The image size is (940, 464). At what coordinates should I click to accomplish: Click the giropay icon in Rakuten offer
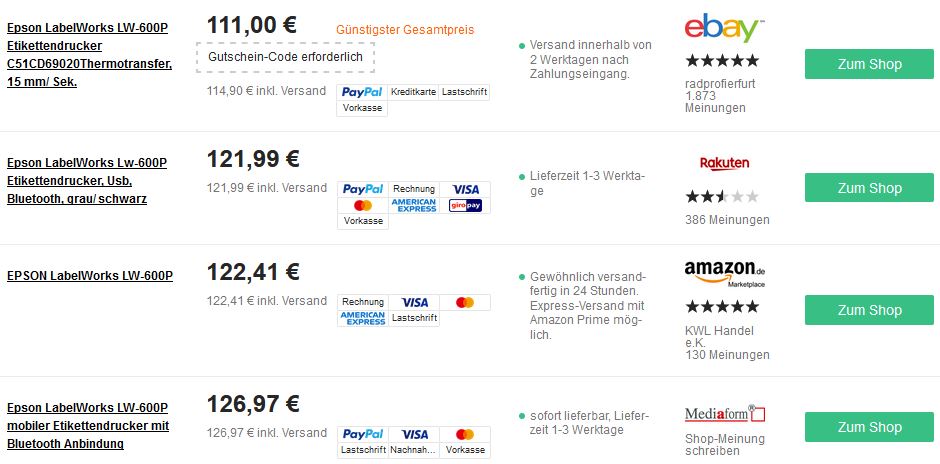coord(465,206)
